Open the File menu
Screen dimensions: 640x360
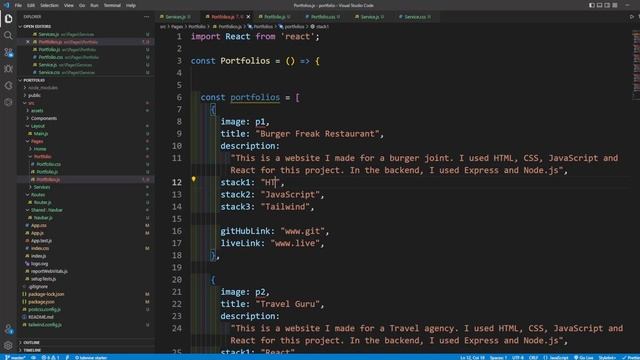(x=18, y=5)
